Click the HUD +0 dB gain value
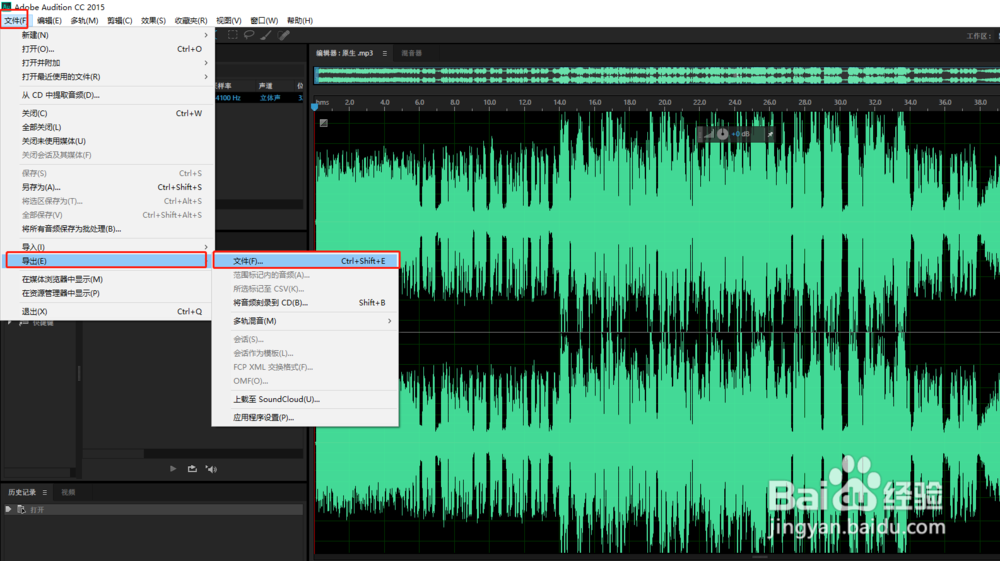The height and width of the screenshot is (561, 1000). pos(741,134)
